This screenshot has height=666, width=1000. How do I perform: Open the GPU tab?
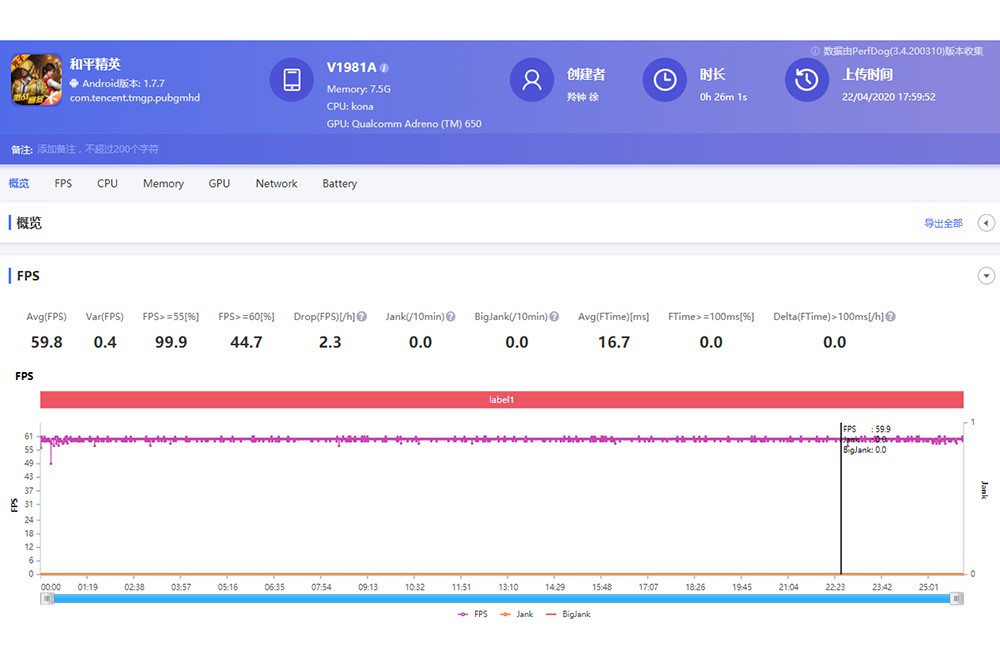click(219, 184)
